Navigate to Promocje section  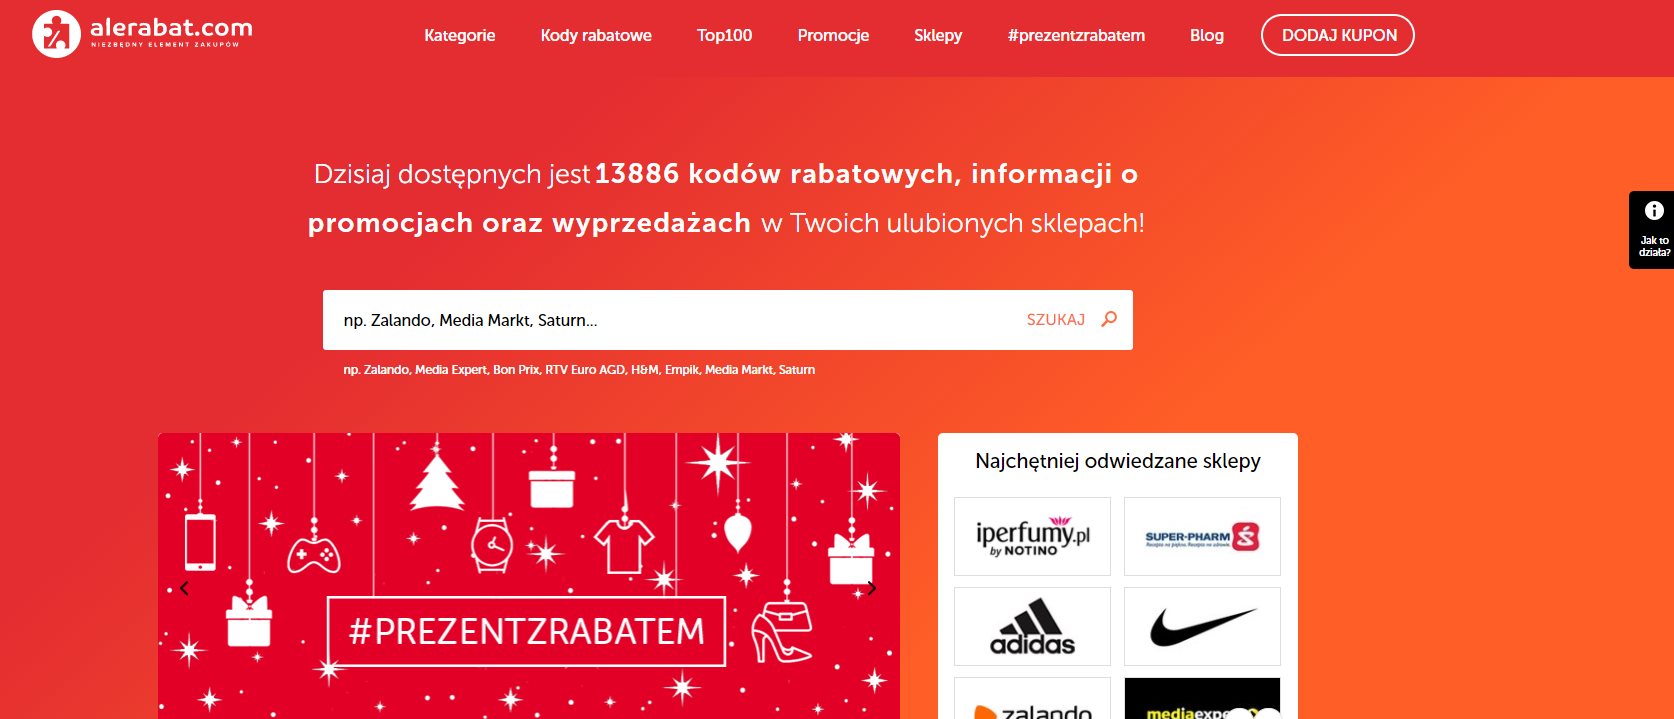tap(833, 35)
